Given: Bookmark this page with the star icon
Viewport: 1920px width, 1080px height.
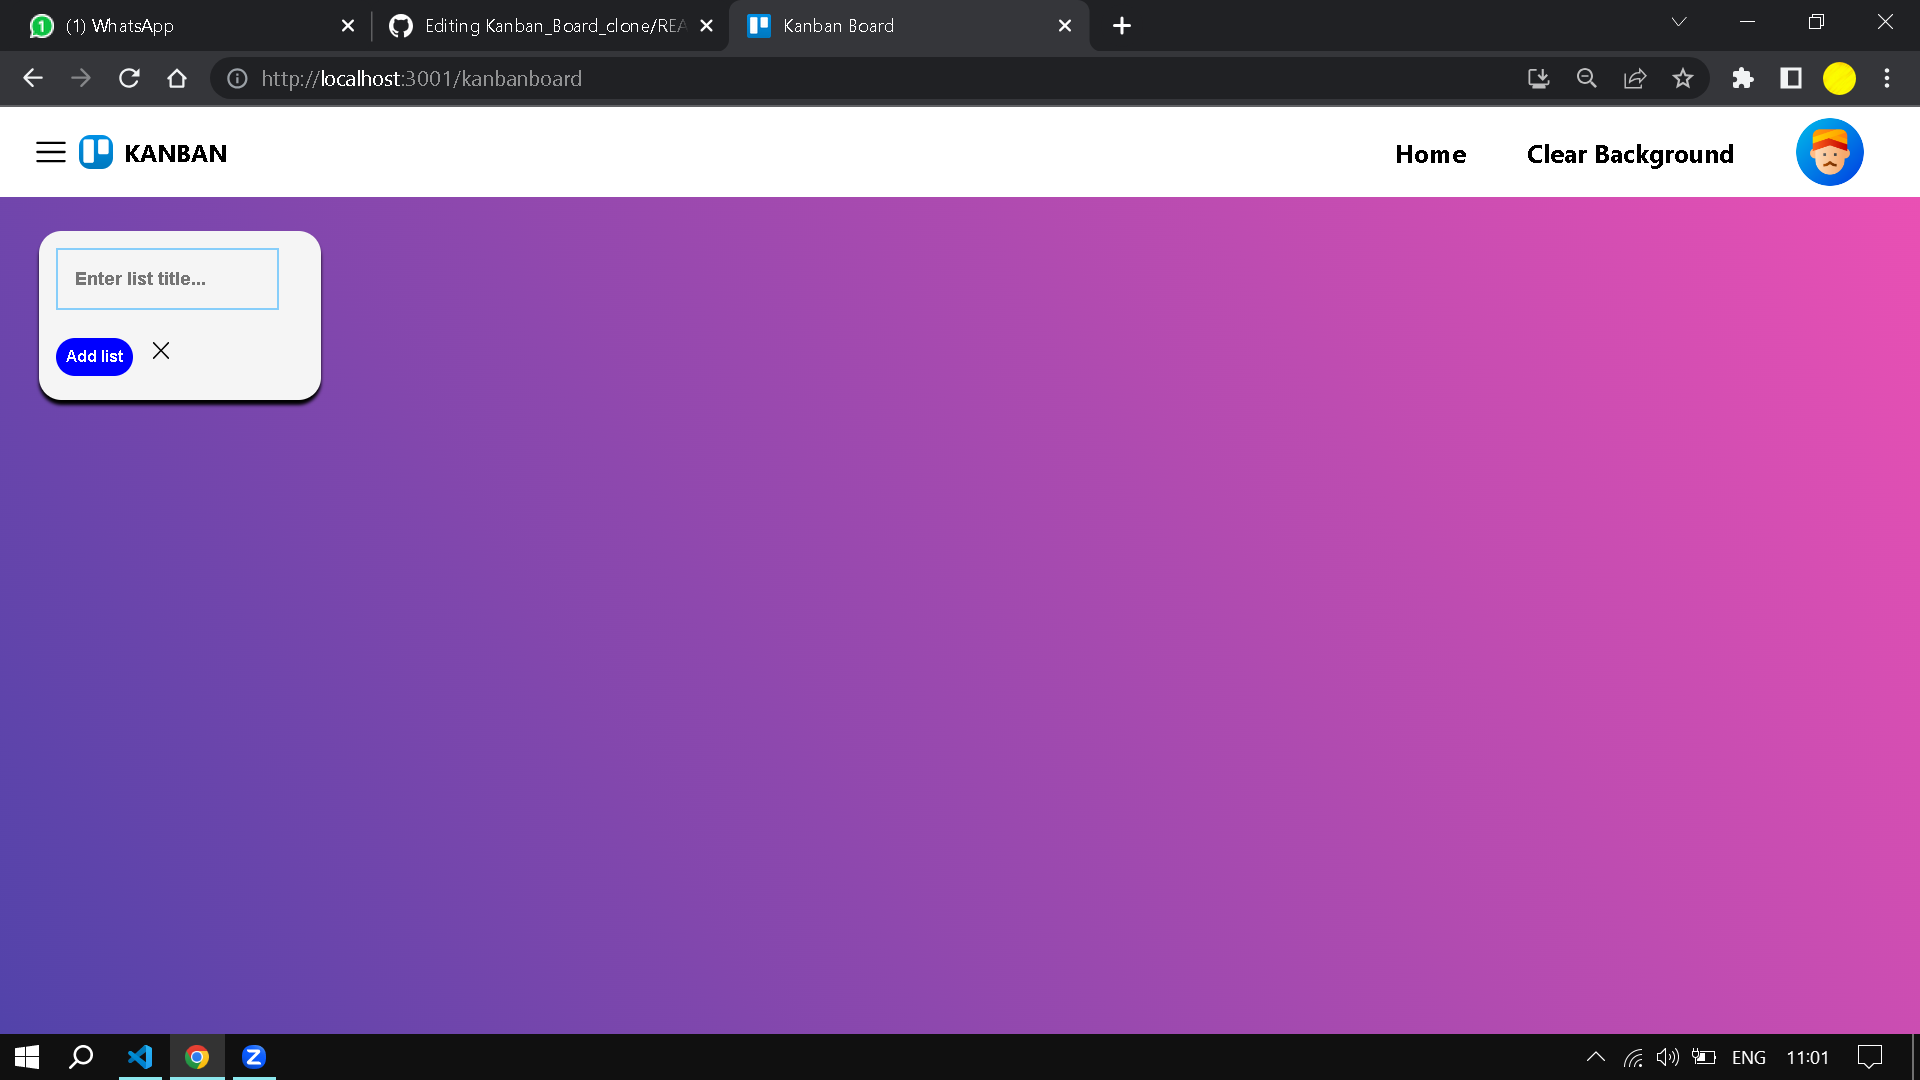Looking at the screenshot, I should [1684, 78].
